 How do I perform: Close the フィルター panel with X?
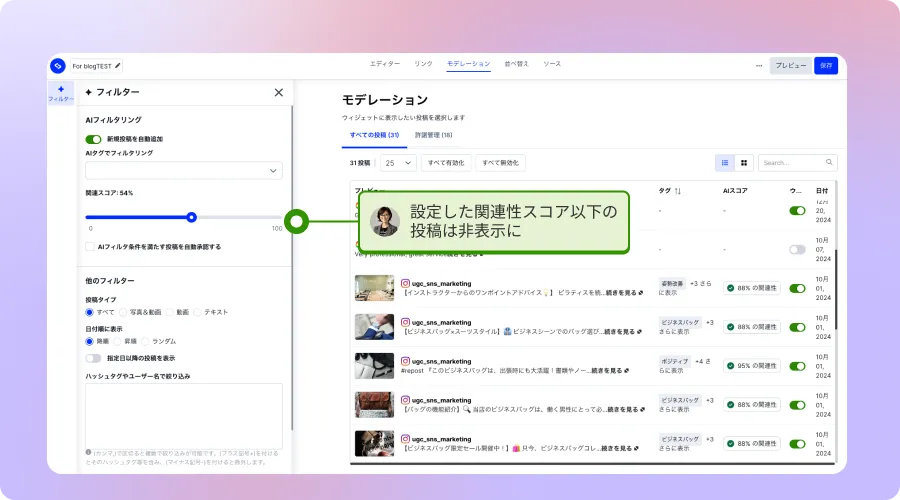point(278,92)
